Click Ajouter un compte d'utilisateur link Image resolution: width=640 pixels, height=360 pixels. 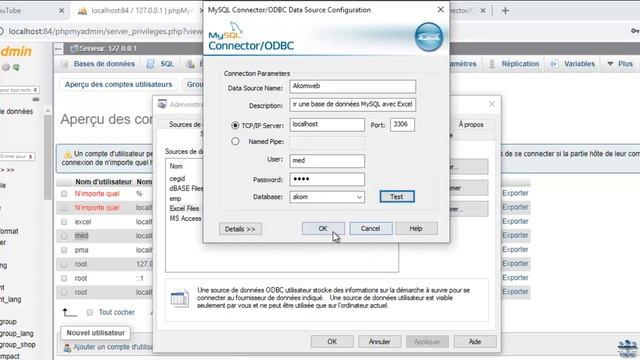coord(113,347)
